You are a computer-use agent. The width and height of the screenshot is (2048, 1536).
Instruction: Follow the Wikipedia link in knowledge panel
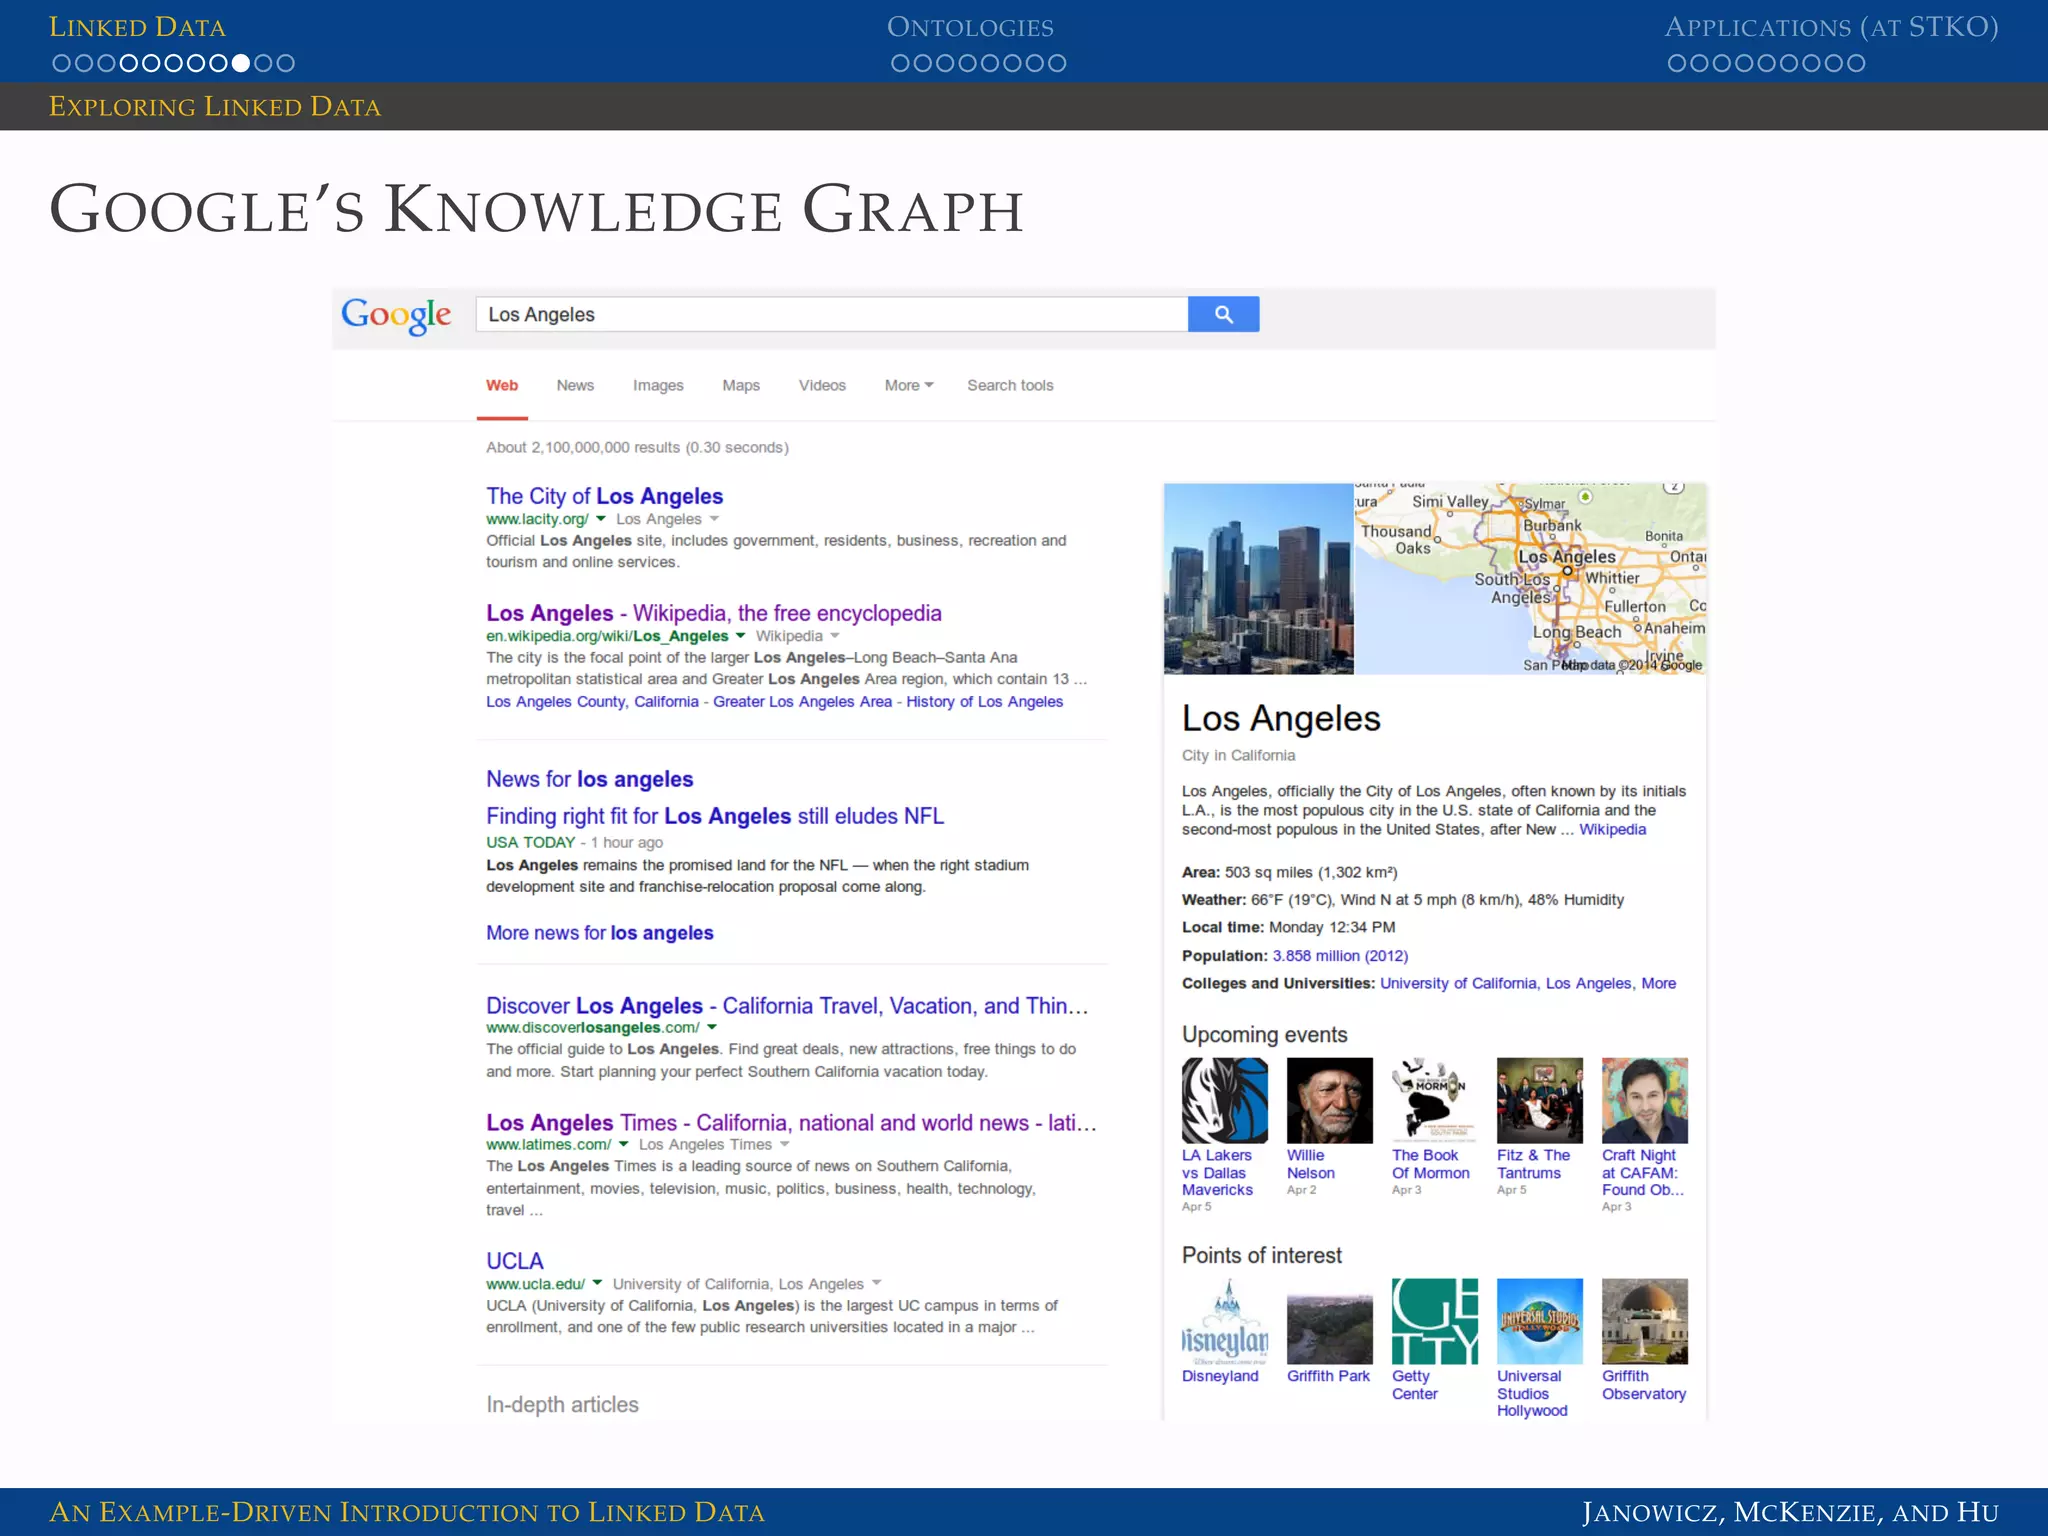coord(1612,830)
